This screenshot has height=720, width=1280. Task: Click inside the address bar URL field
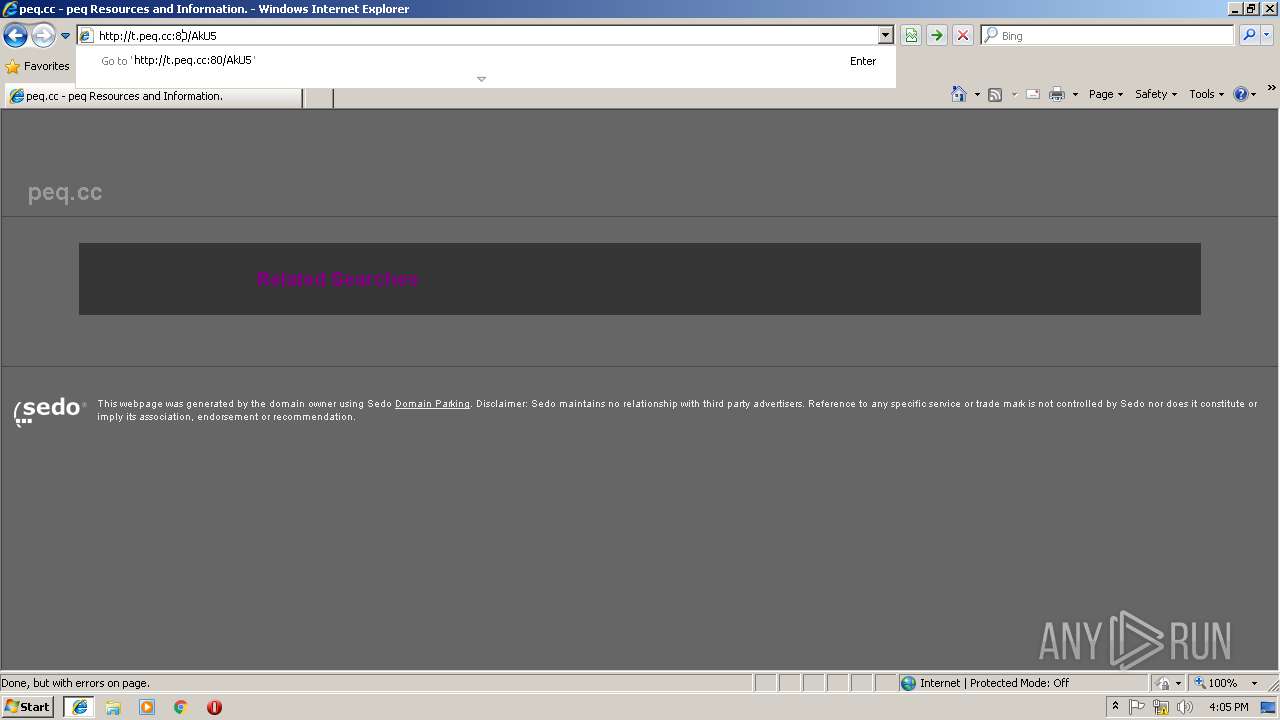tap(485, 35)
